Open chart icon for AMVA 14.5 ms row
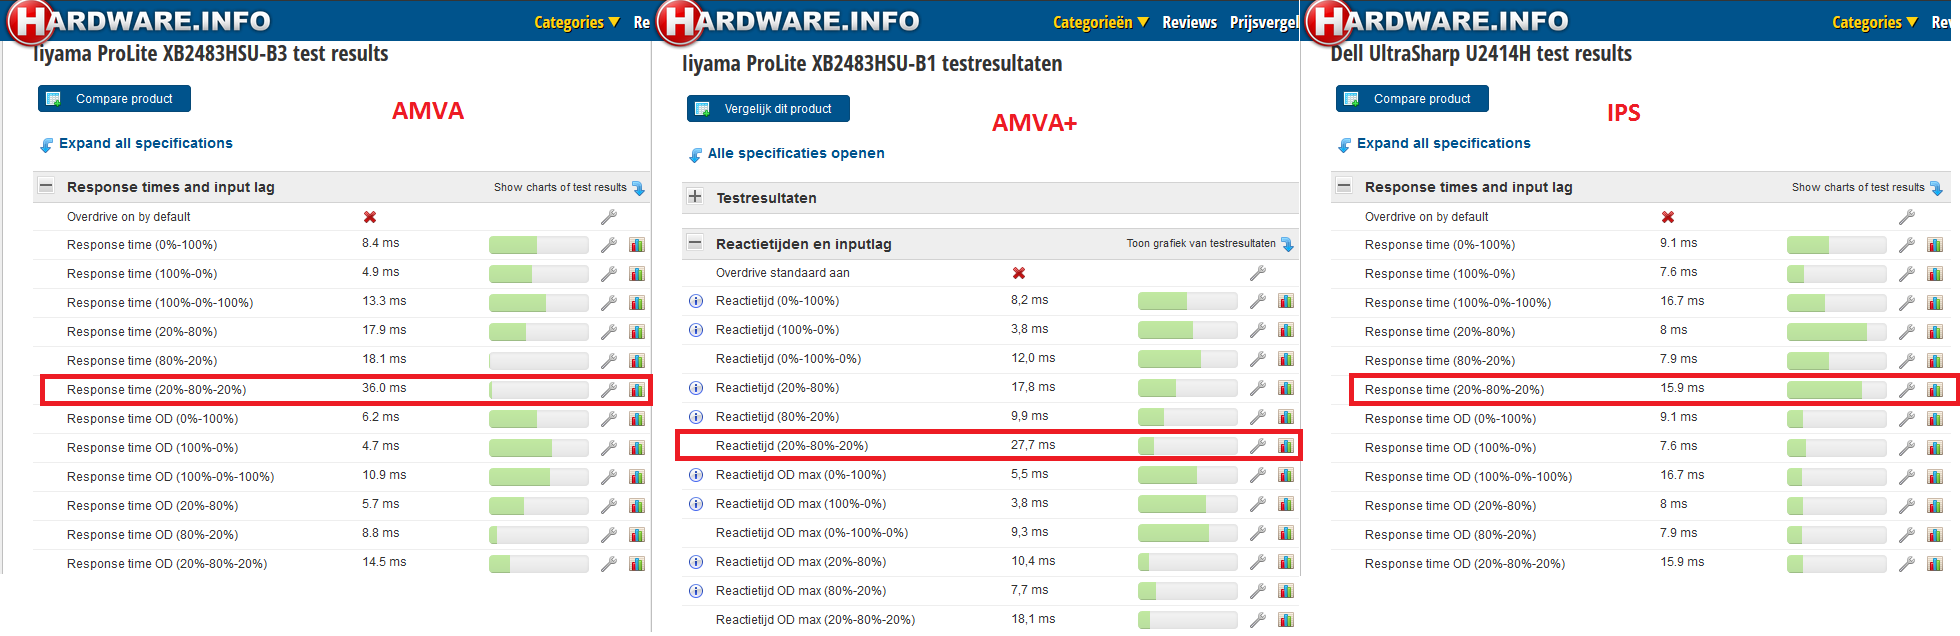 click(x=637, y=564)
